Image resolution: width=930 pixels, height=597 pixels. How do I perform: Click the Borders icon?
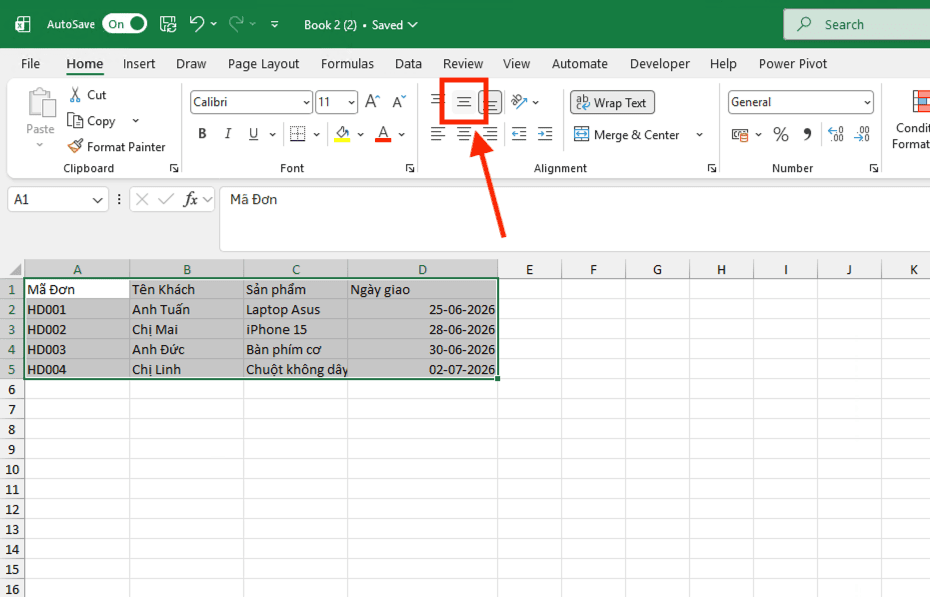(297, 134)
